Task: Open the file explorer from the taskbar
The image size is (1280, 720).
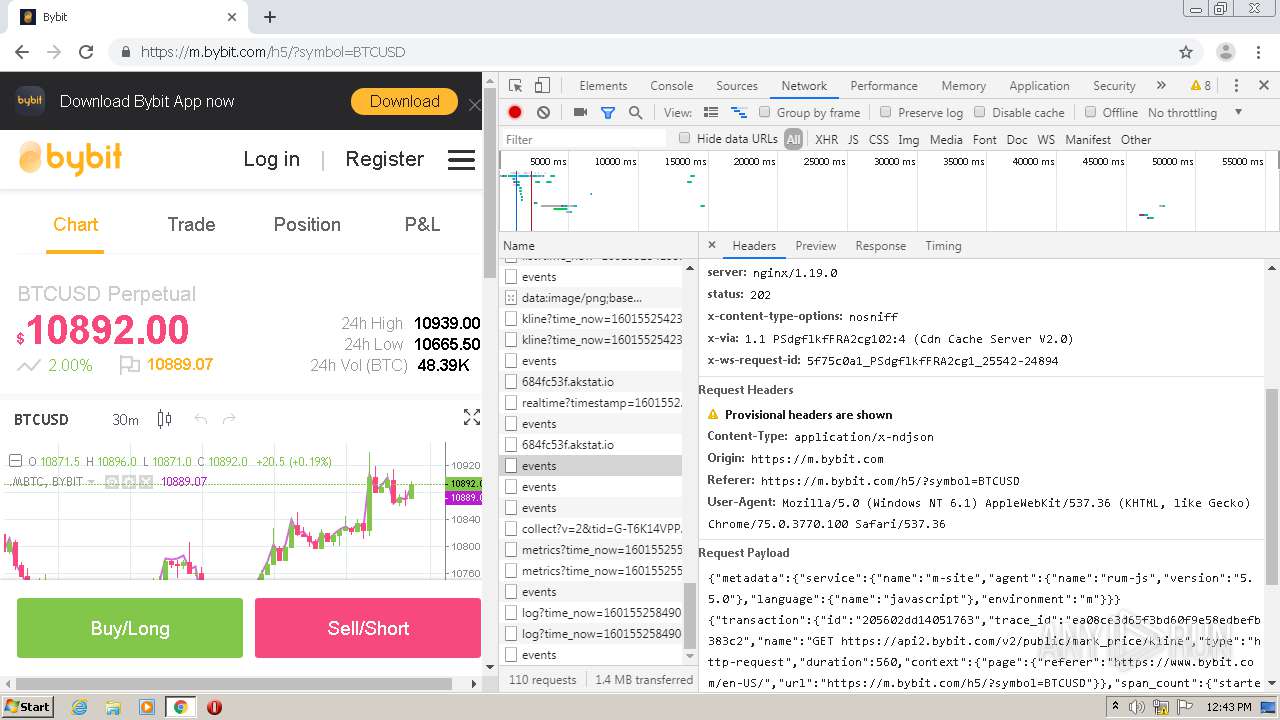Action: 113,707
